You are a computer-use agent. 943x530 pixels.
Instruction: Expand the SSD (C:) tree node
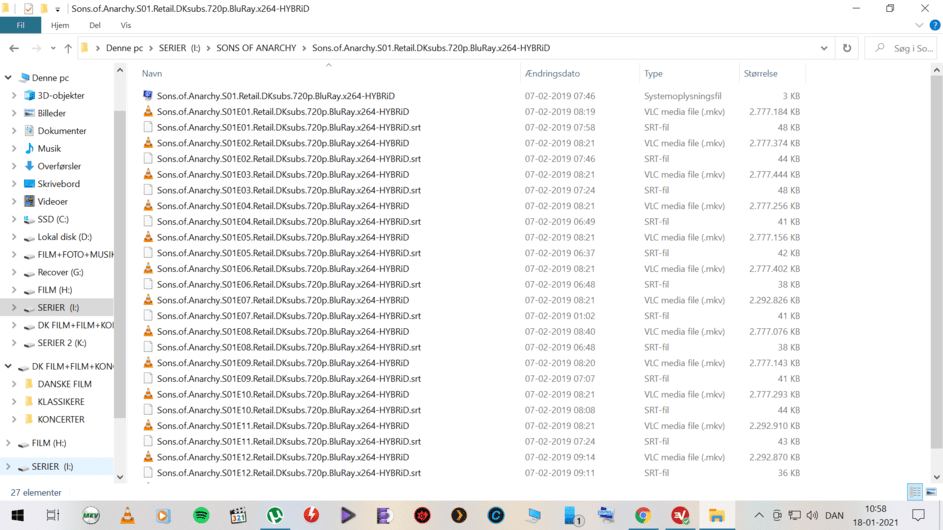tap(14, 220)
